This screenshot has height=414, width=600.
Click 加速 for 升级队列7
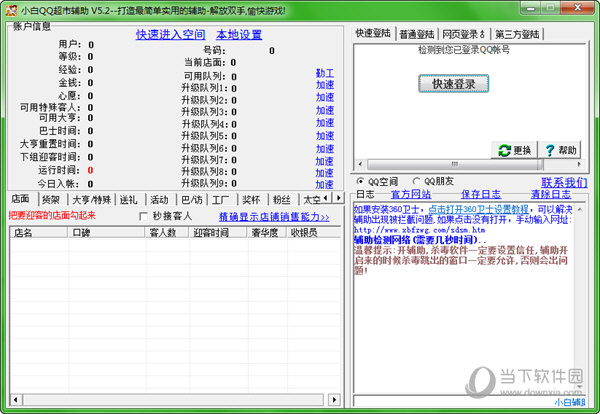(324, 161)
